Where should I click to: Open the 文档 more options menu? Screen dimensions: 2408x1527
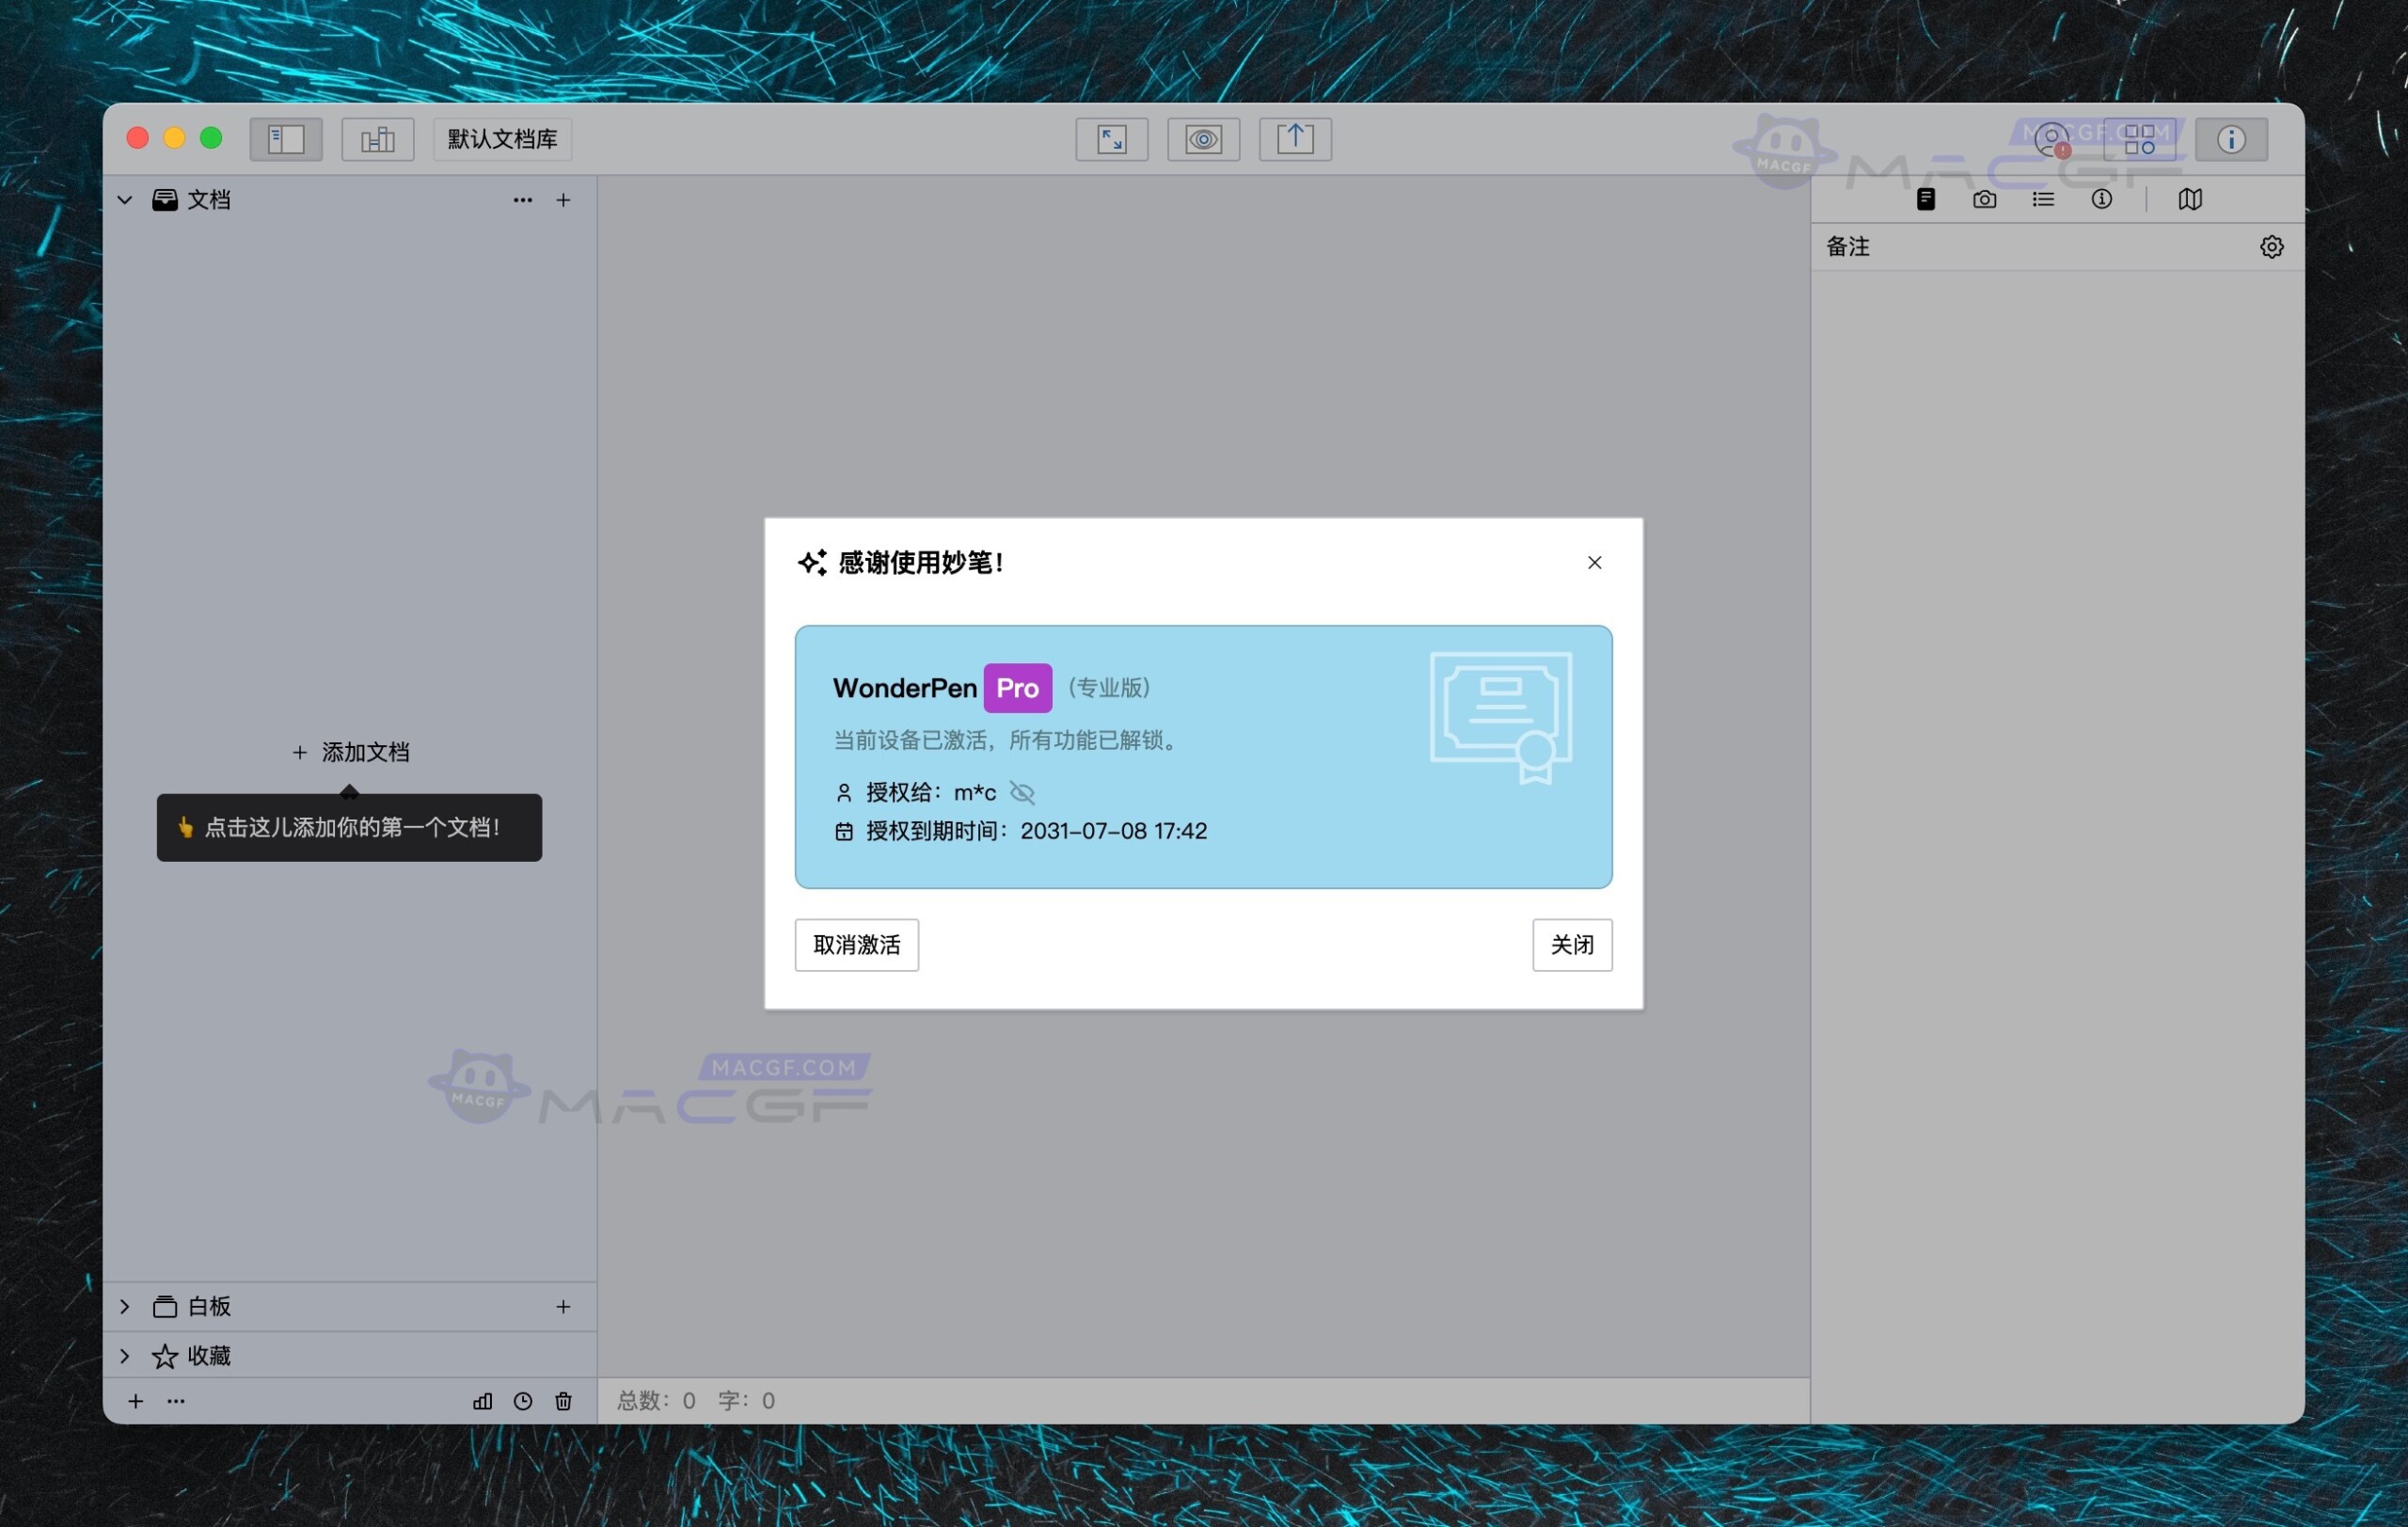pyautogui.click(x=522, y=199)
